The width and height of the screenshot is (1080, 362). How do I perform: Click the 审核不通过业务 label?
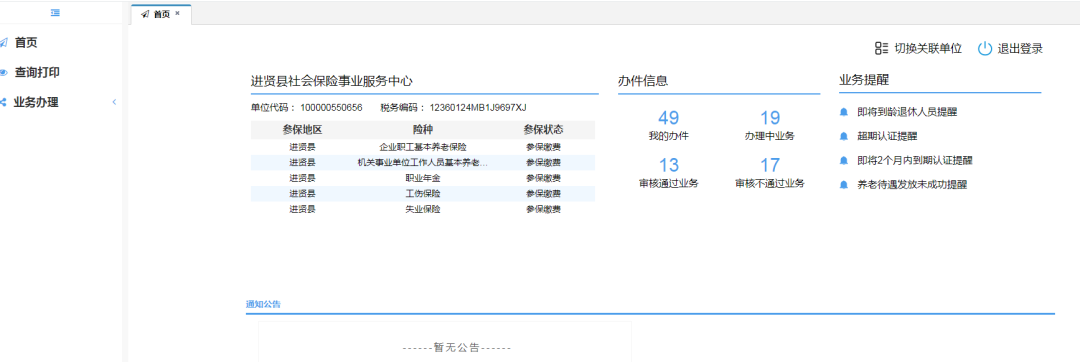tap(769, 184)
